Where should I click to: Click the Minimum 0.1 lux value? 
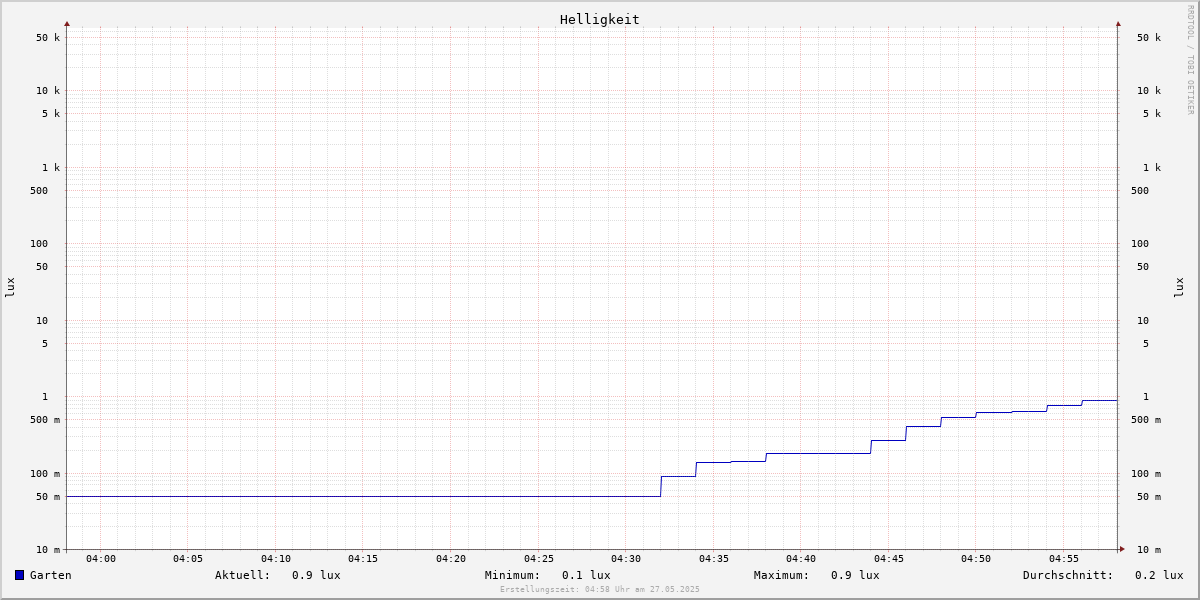coord(586,575)
